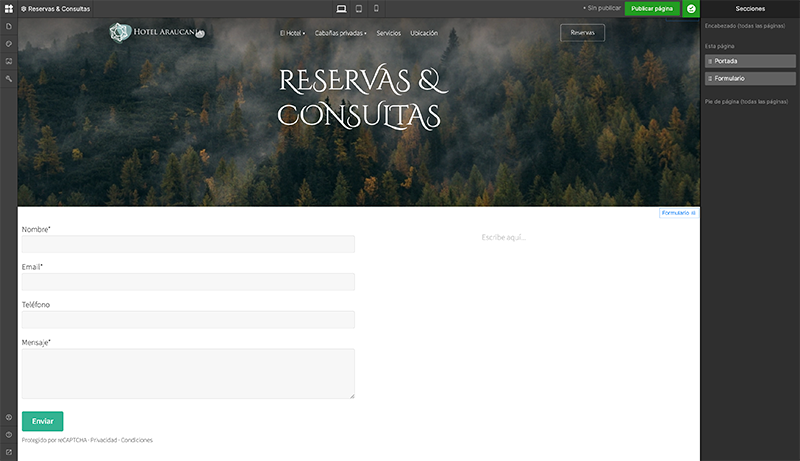The height and width of the screenshot is (461, 800).
Task: Click the green Enviar submit button
Action: click(42, 421)
